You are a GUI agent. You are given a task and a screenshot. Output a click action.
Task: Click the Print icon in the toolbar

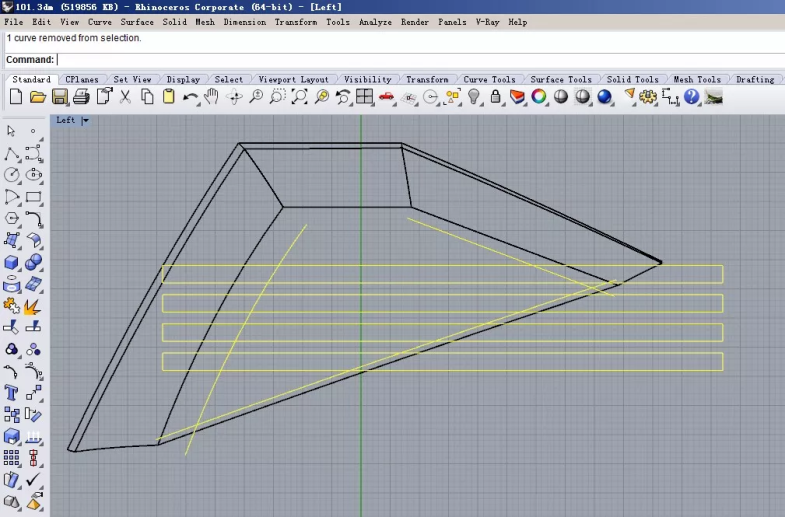[82, 97]
